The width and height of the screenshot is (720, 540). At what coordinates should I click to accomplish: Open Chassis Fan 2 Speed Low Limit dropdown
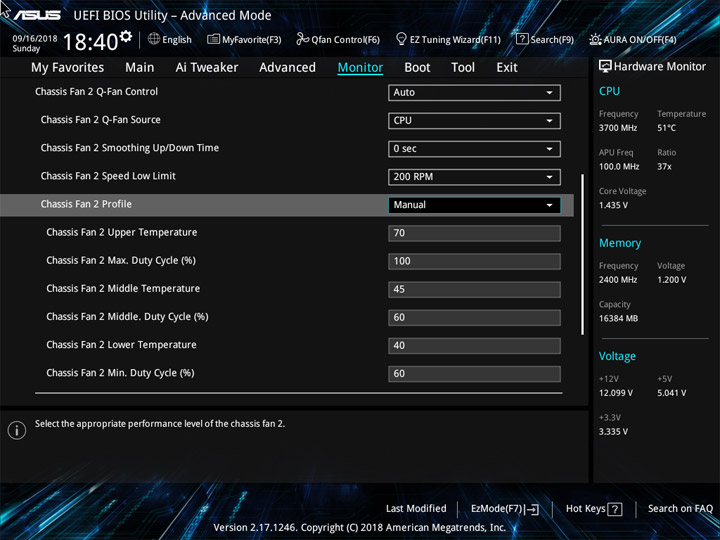[x=474, y=177]
